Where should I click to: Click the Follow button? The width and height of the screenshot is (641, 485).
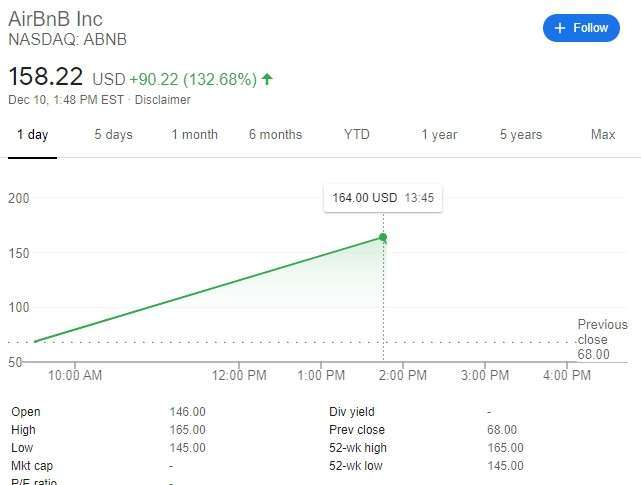click(581, 28)
